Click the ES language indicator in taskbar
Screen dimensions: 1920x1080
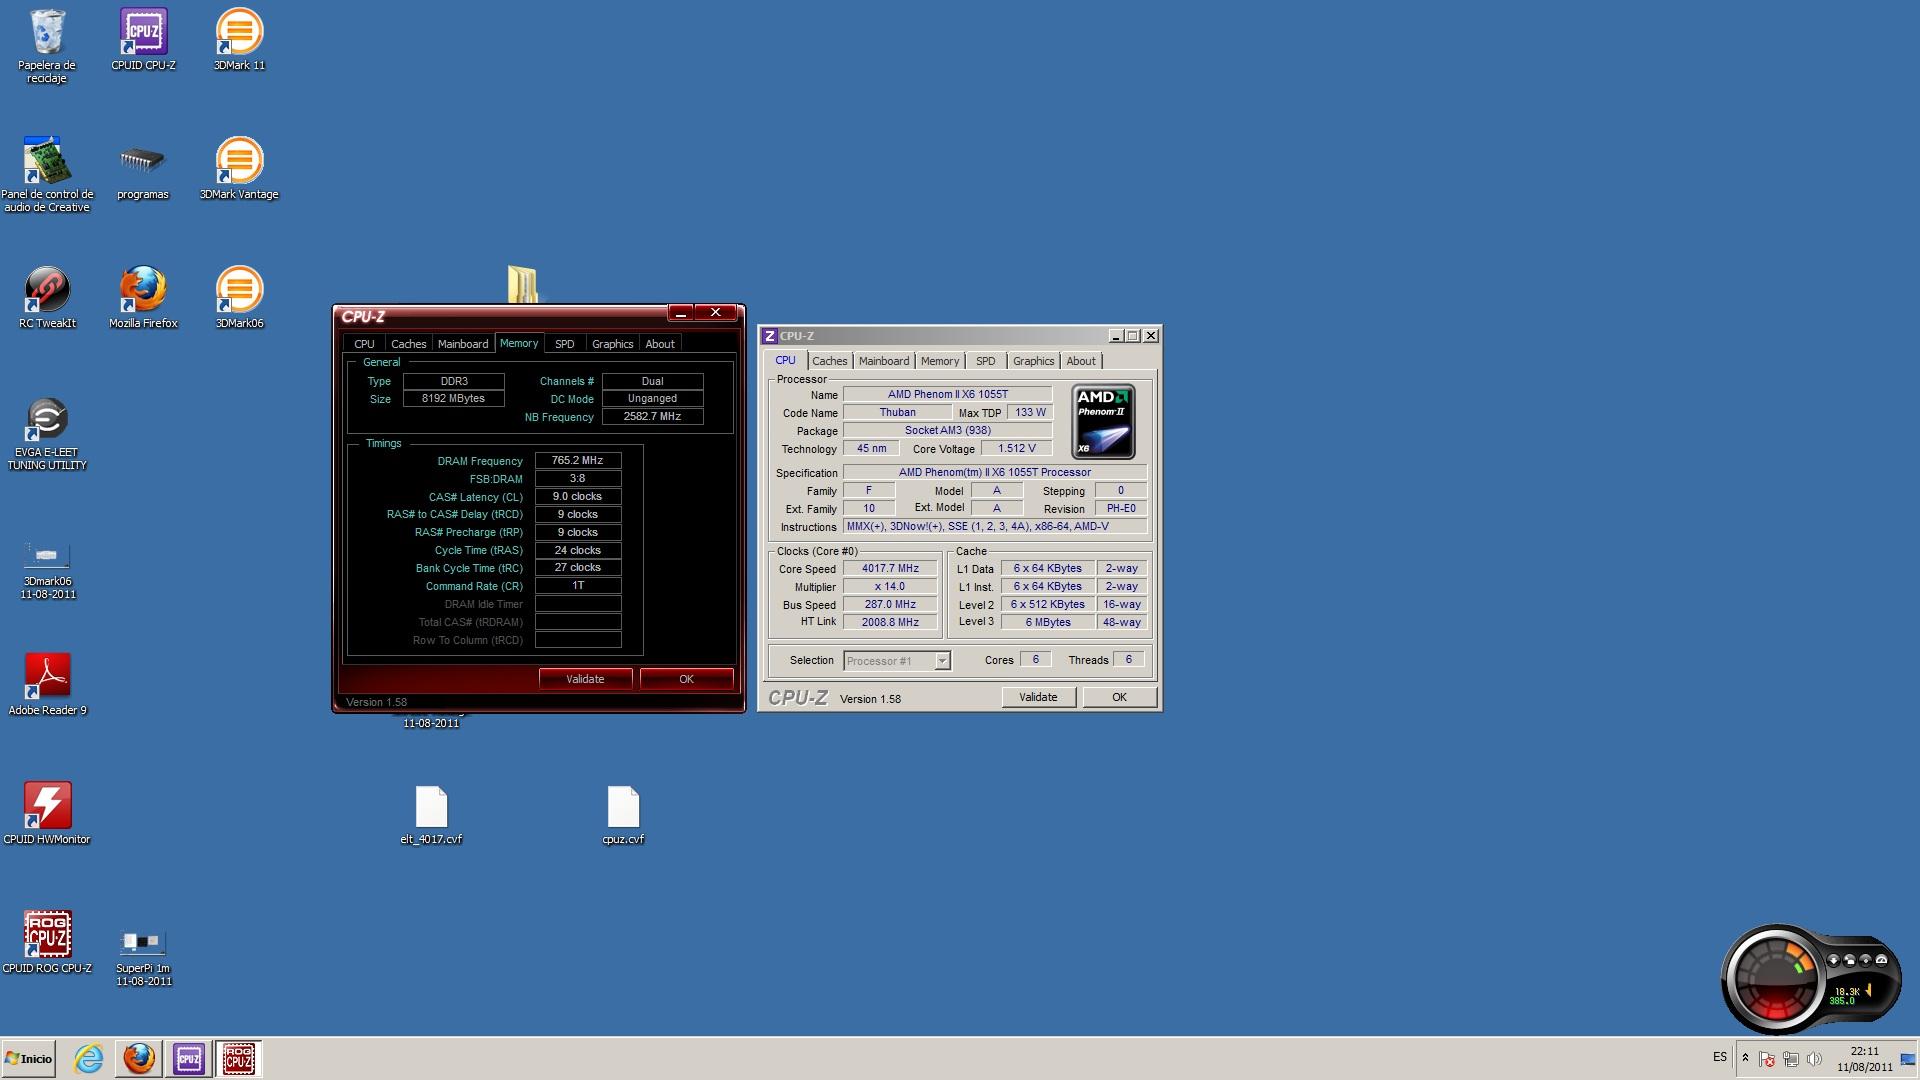(x=1719, y=1057)
